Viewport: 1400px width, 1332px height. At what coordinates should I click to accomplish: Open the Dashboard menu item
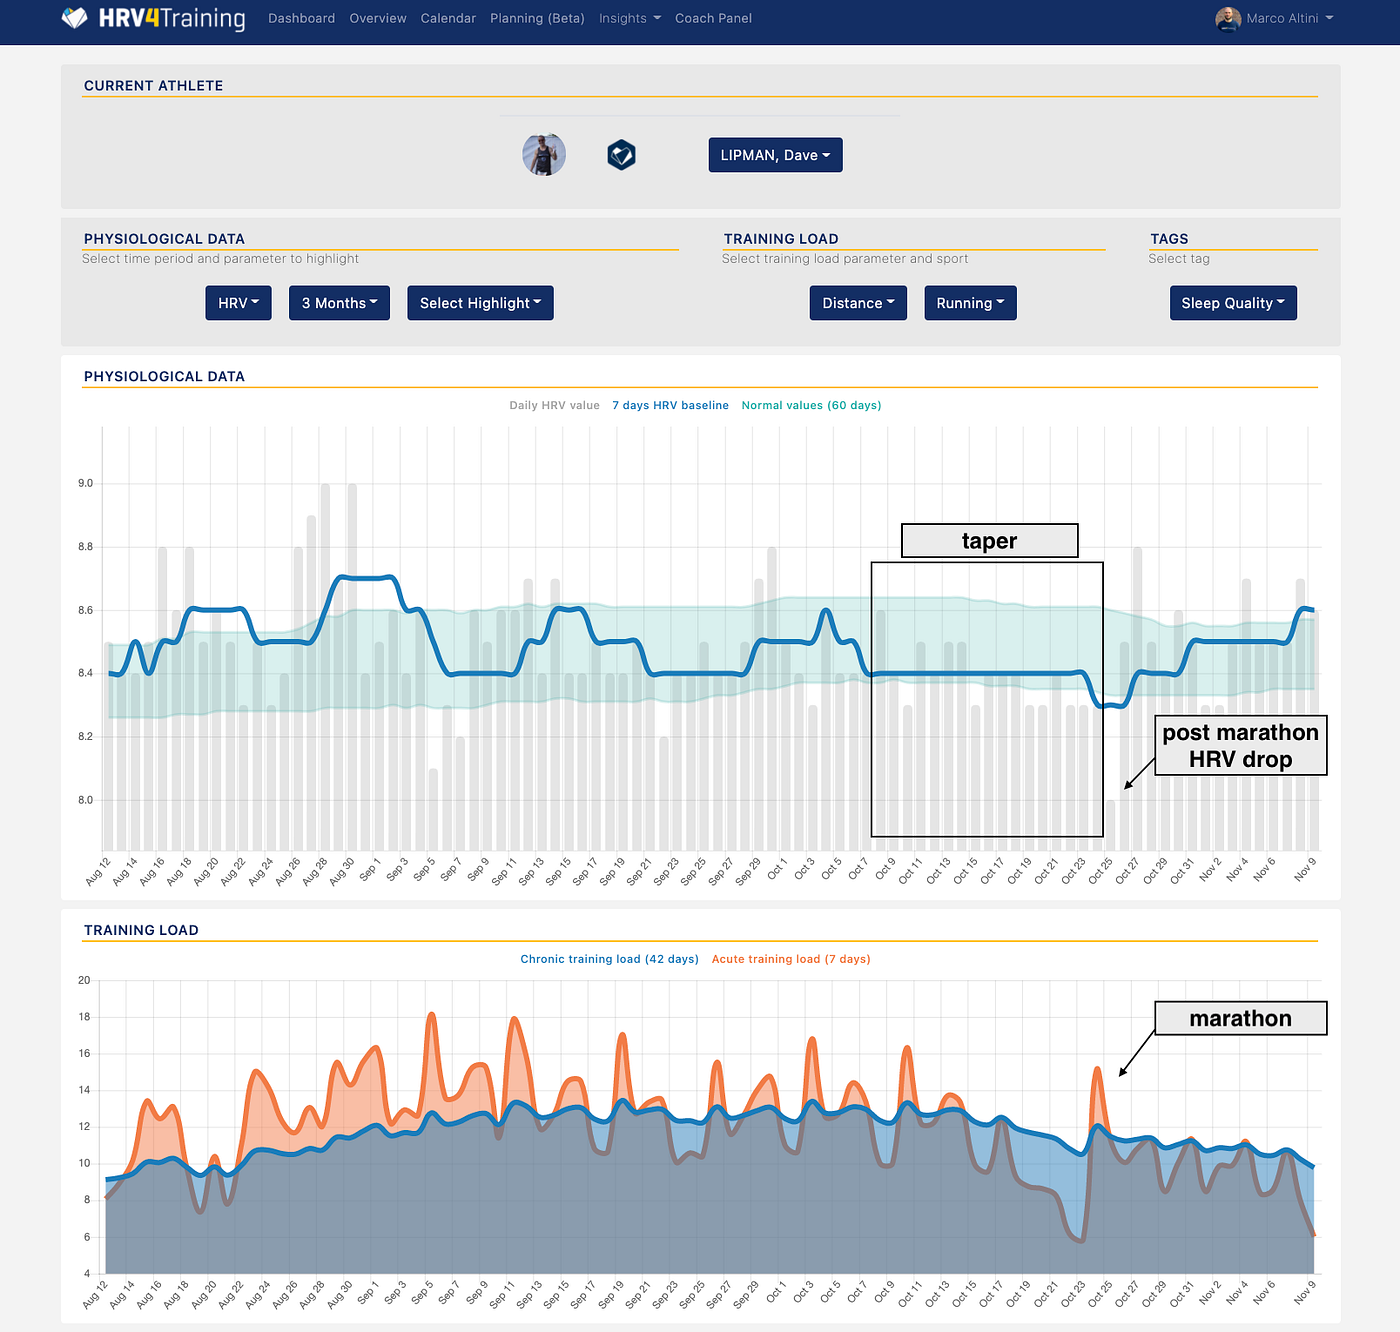point(301,18)
